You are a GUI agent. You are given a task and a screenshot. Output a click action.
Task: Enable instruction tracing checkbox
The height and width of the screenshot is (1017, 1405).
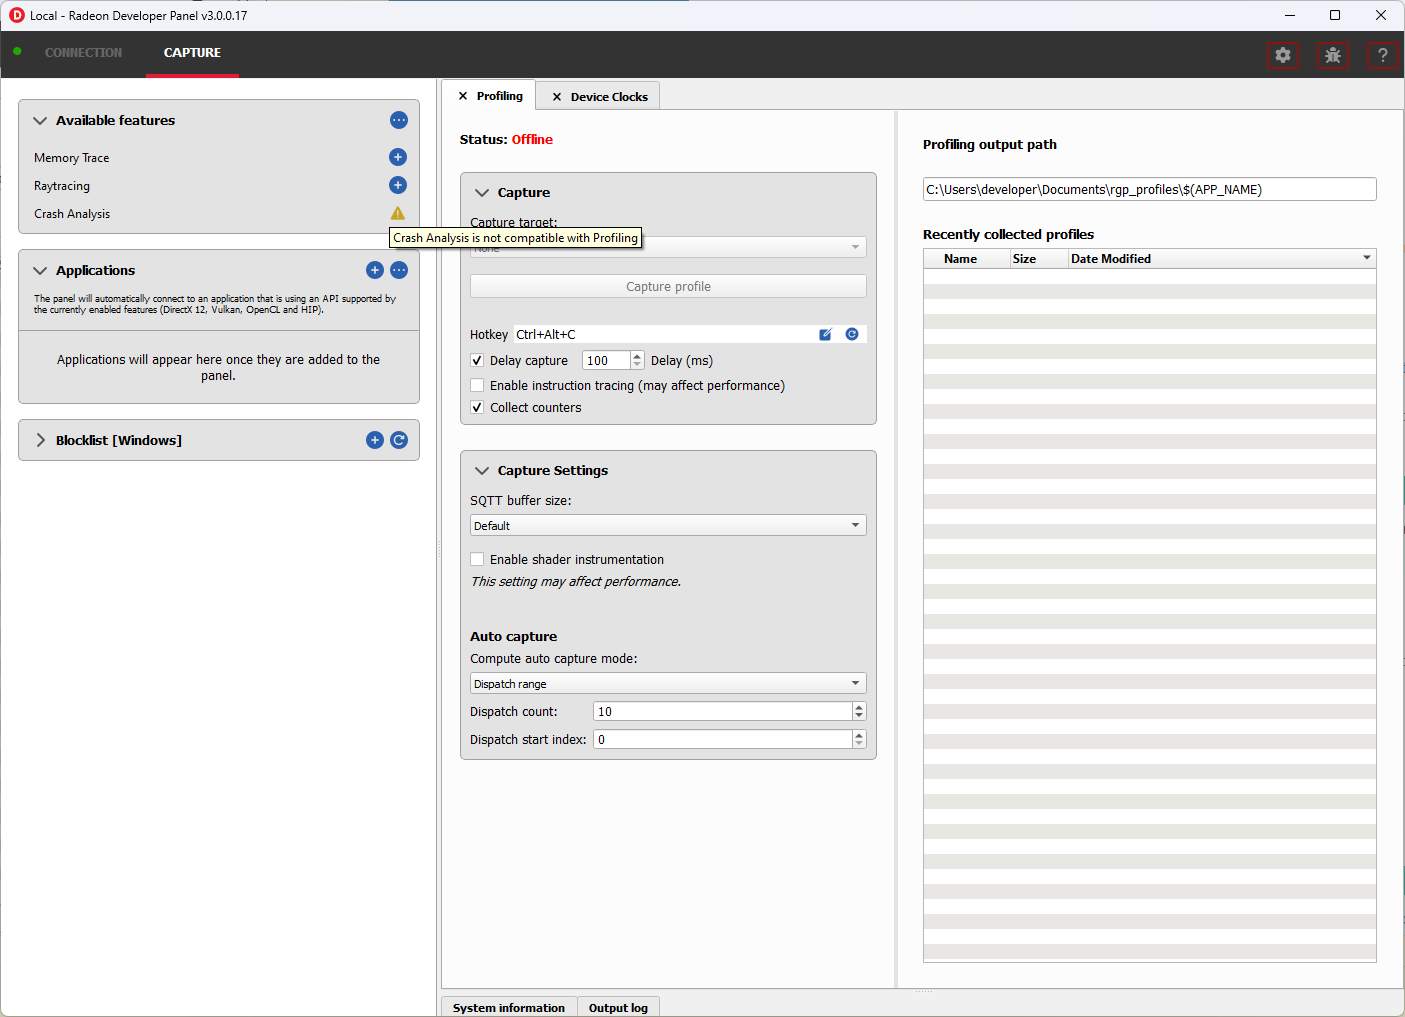477,385
